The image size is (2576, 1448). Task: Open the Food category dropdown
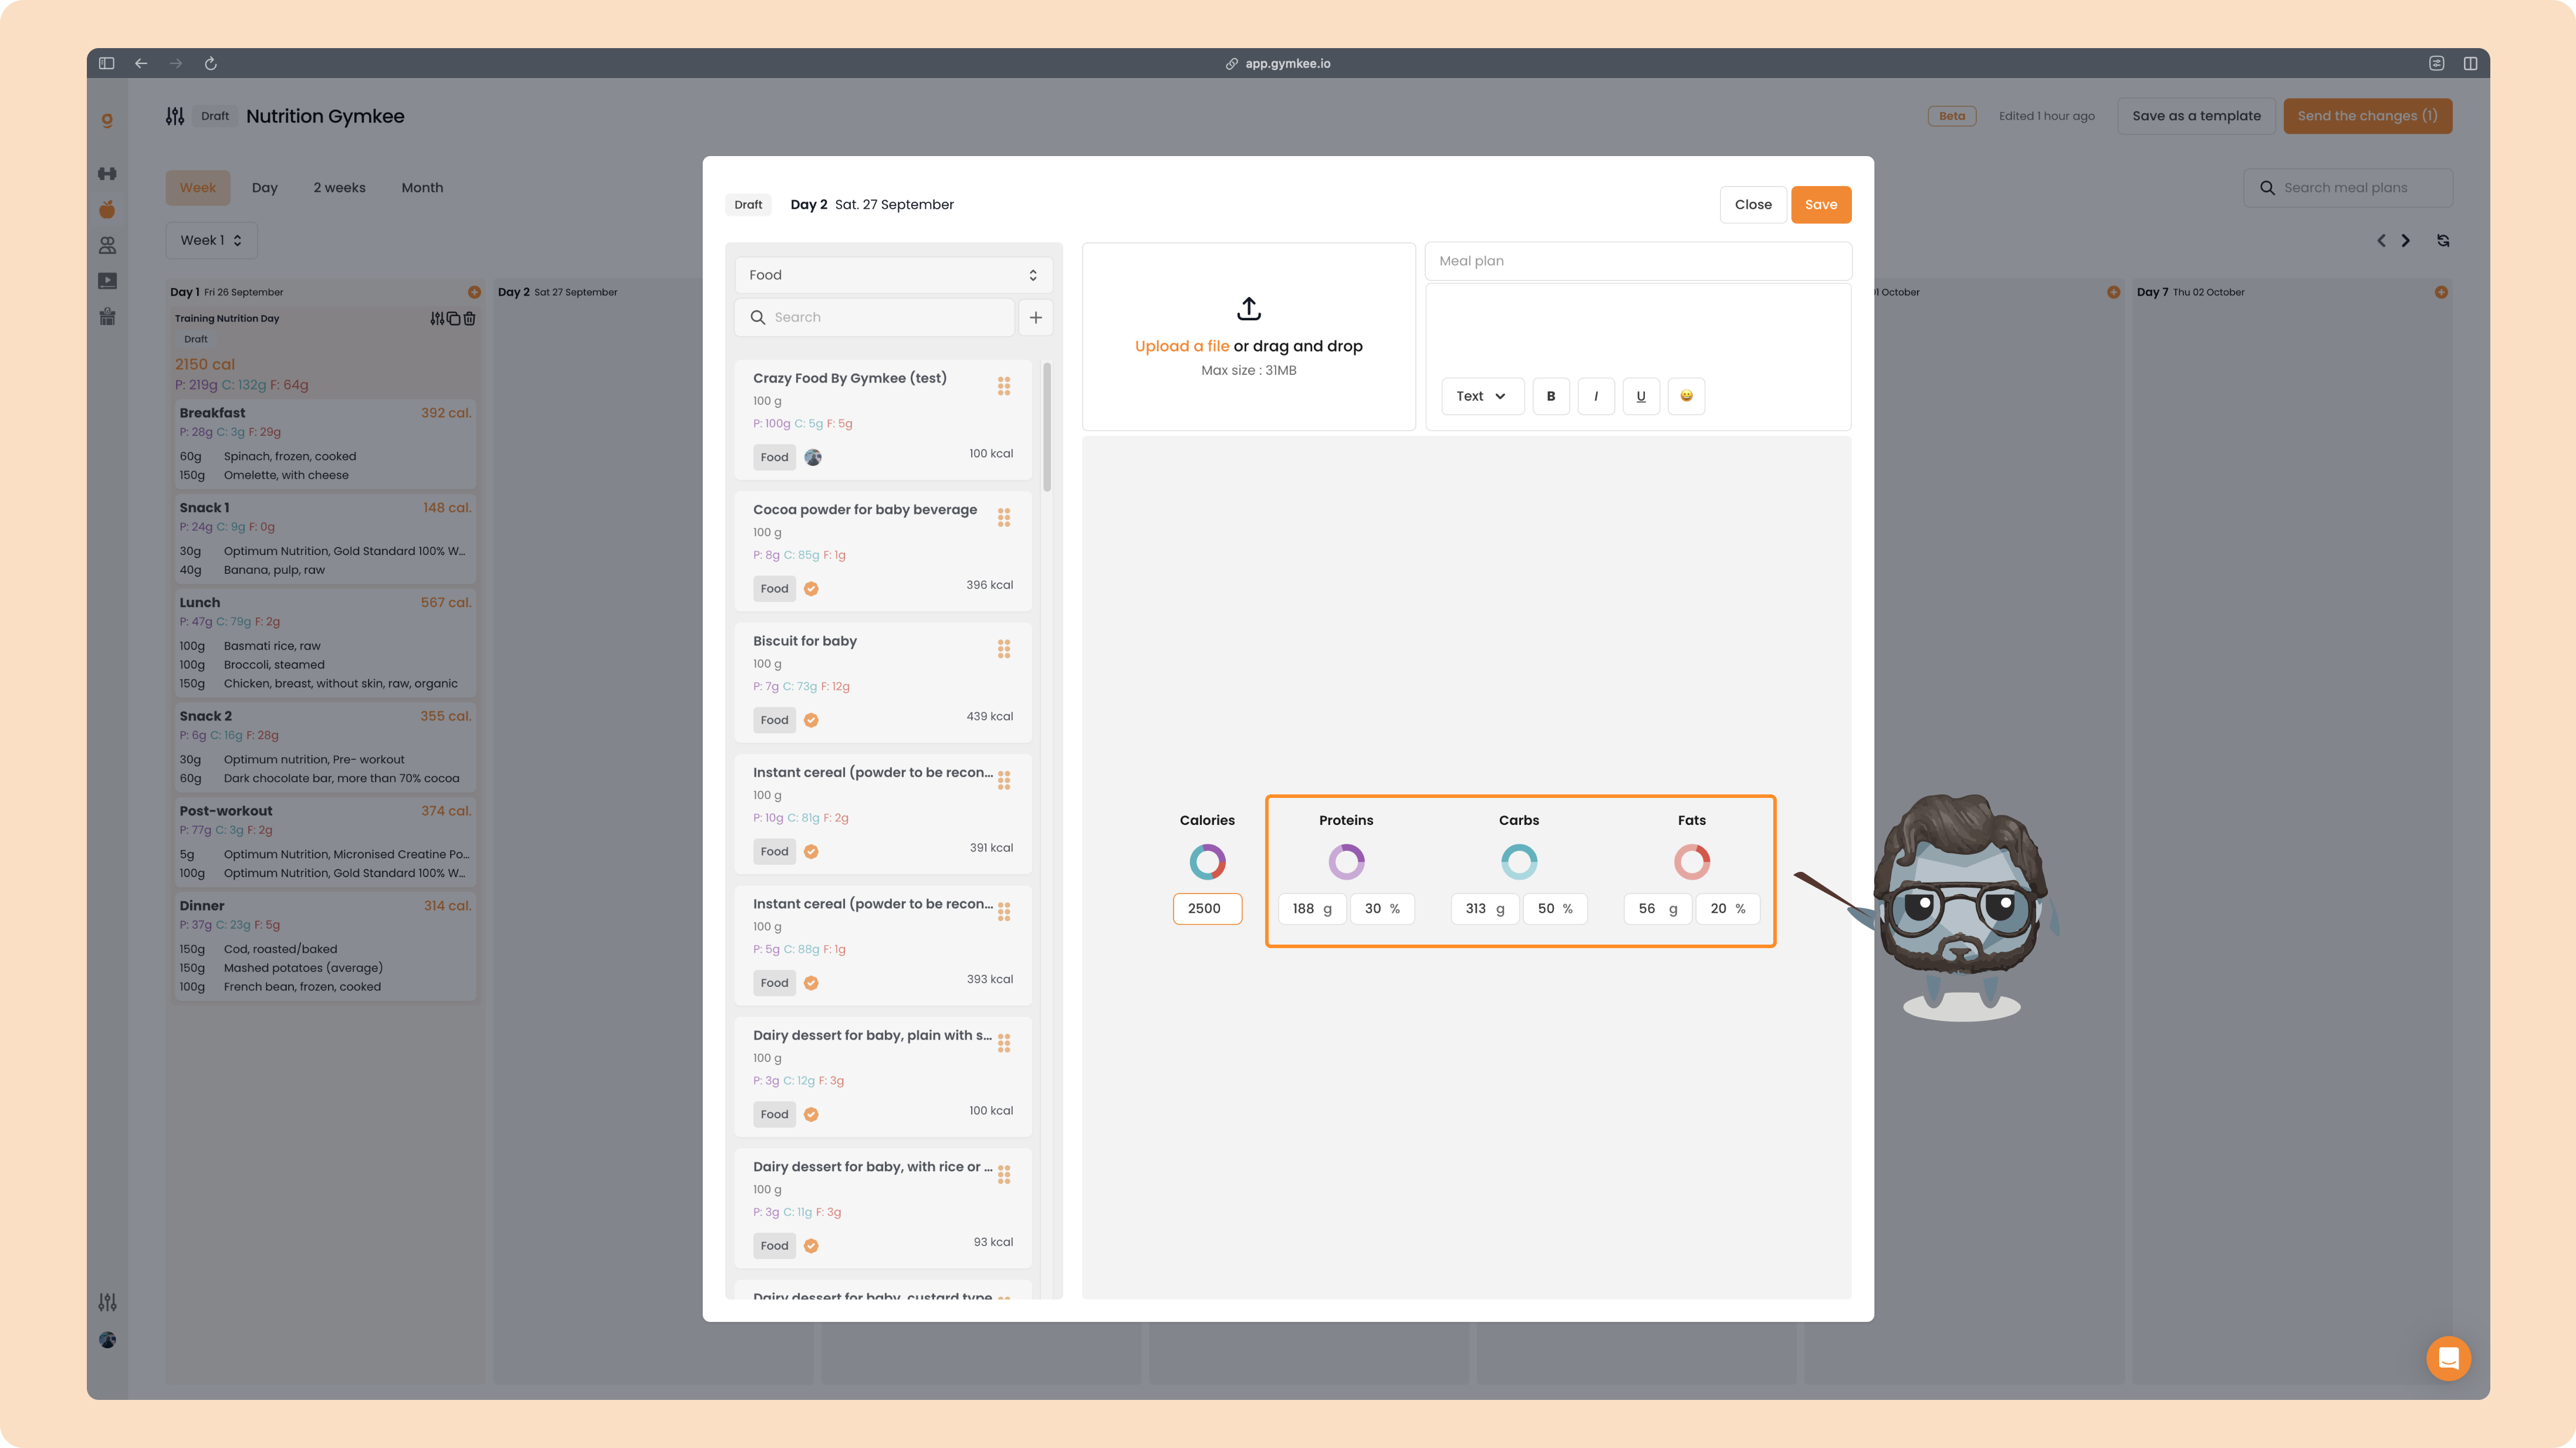893,275
